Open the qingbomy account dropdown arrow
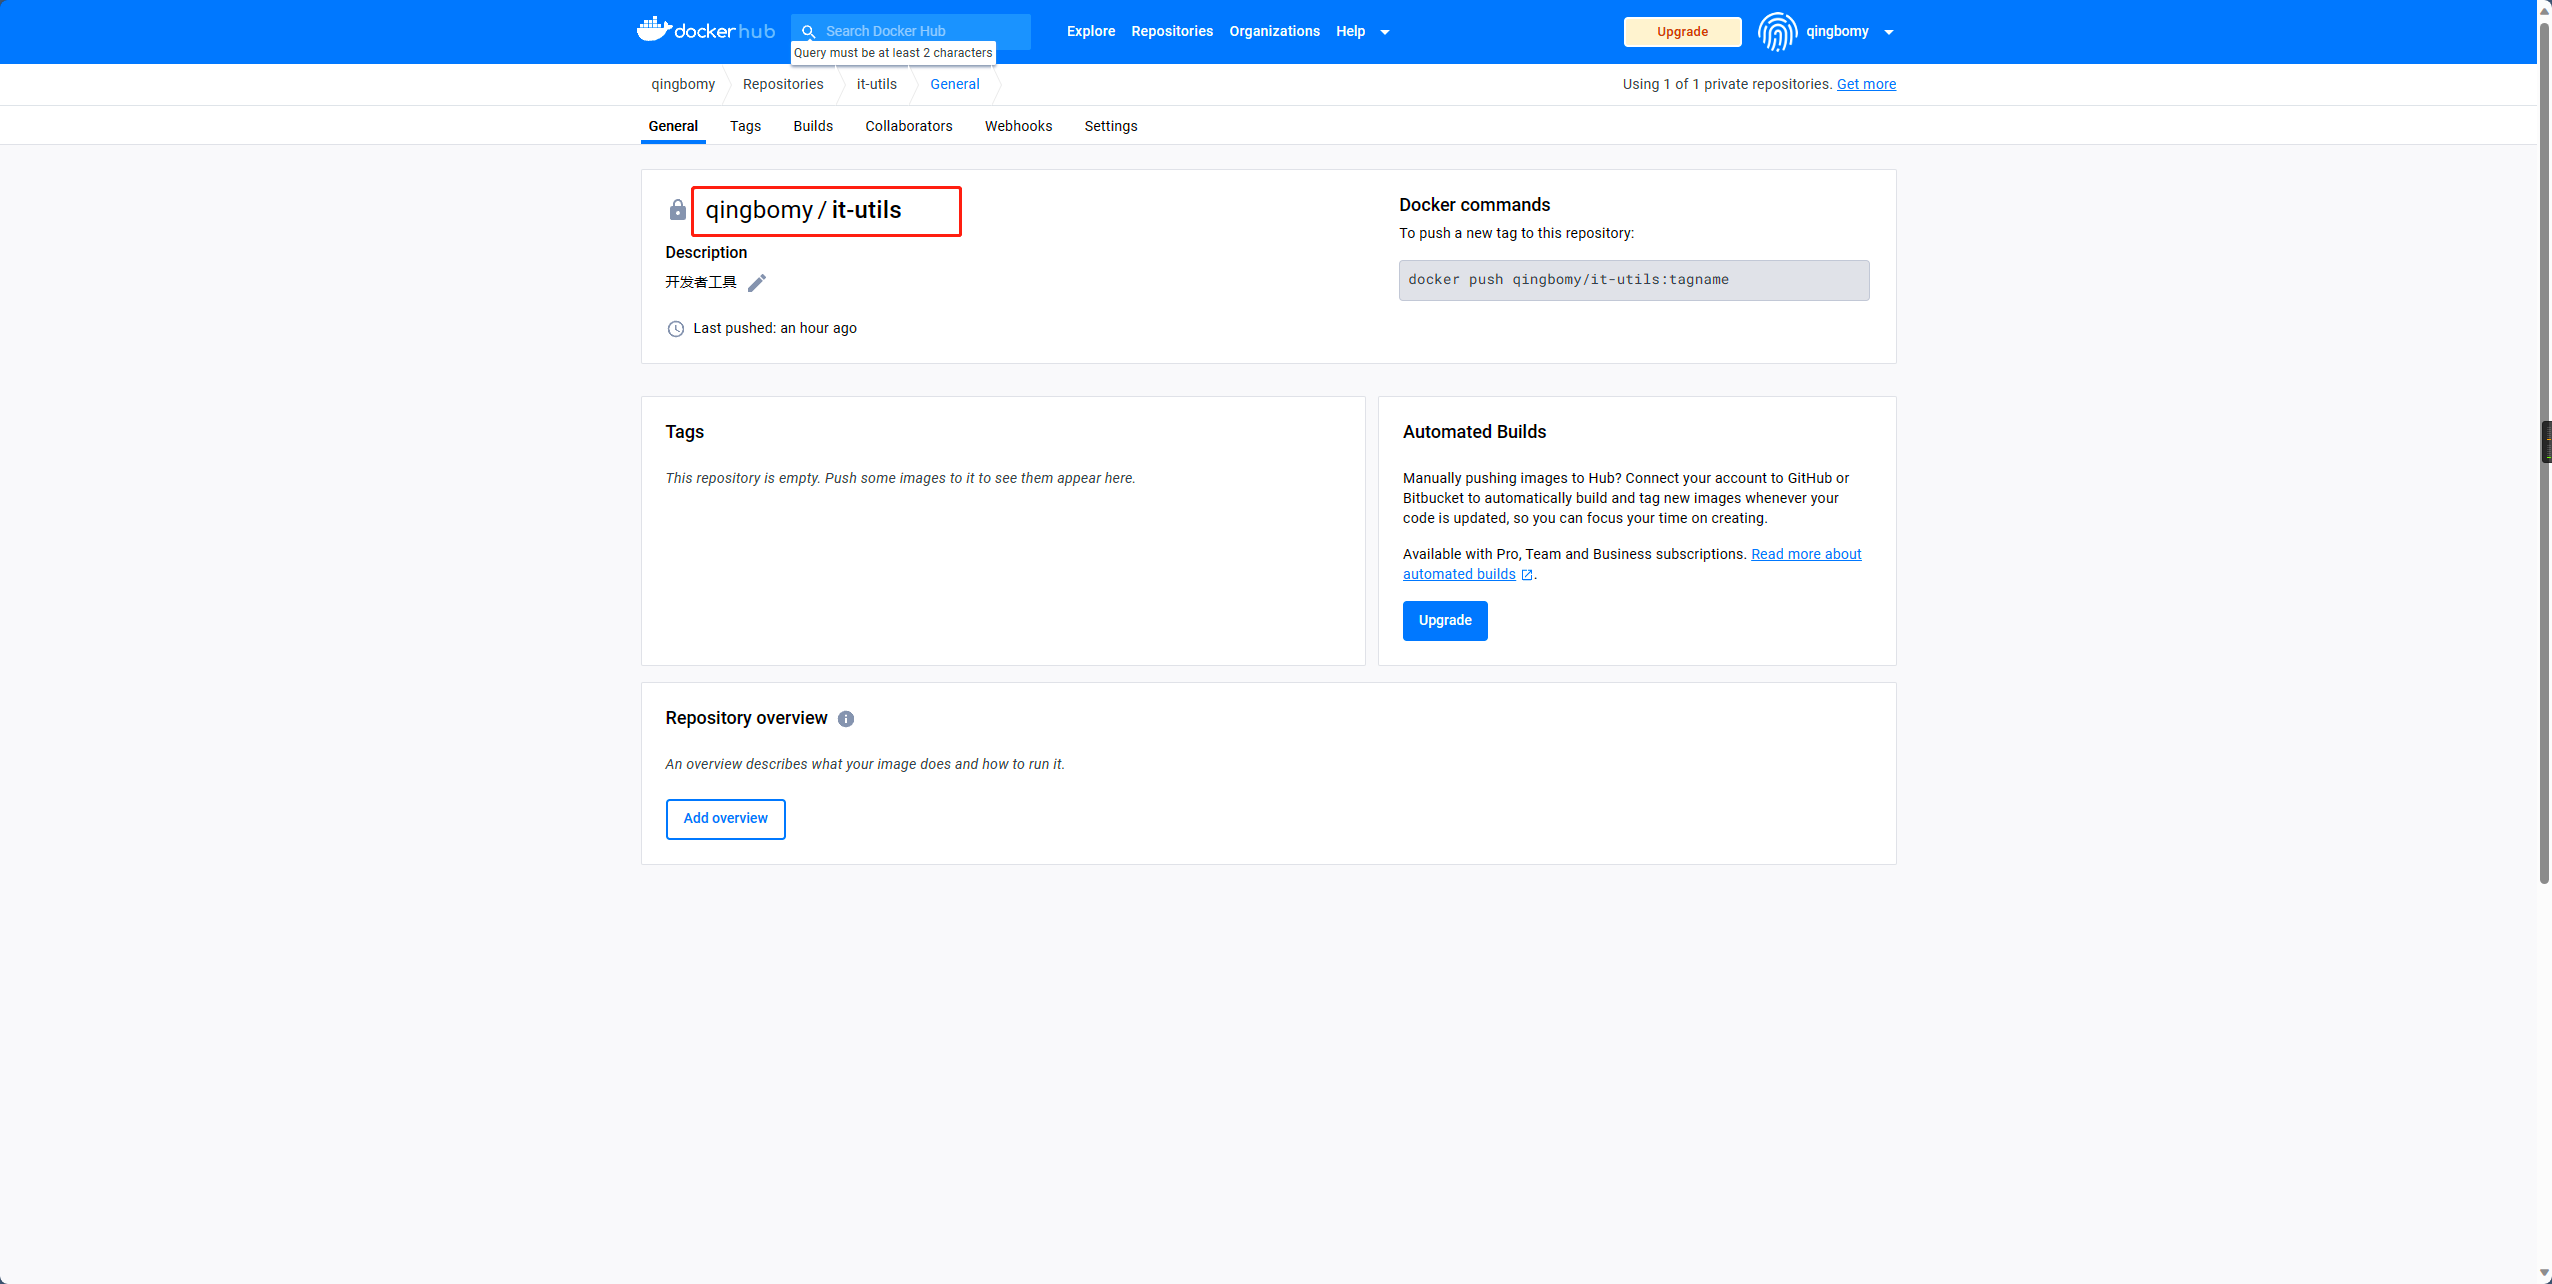2552x1284 pixels. click(1889, 32)
